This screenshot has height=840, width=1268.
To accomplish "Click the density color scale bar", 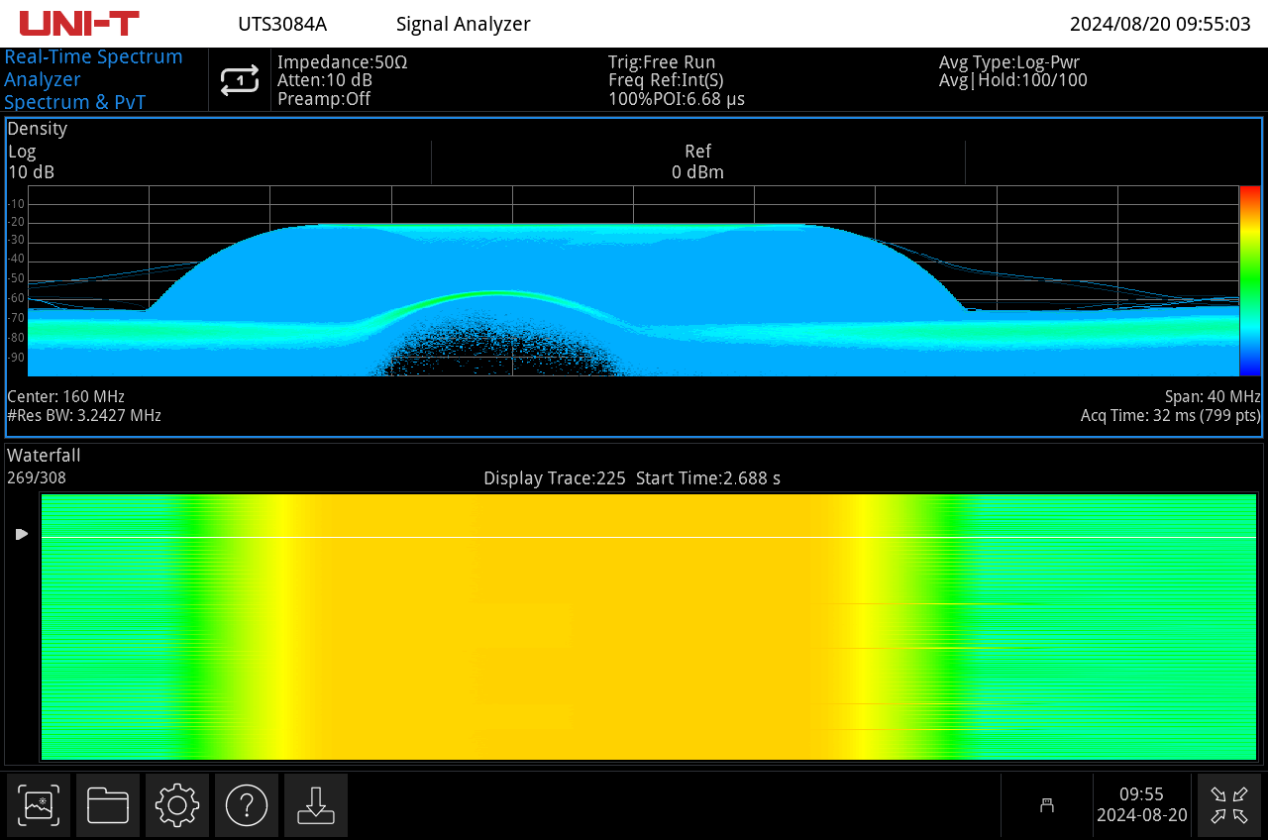I will 1249,280.
